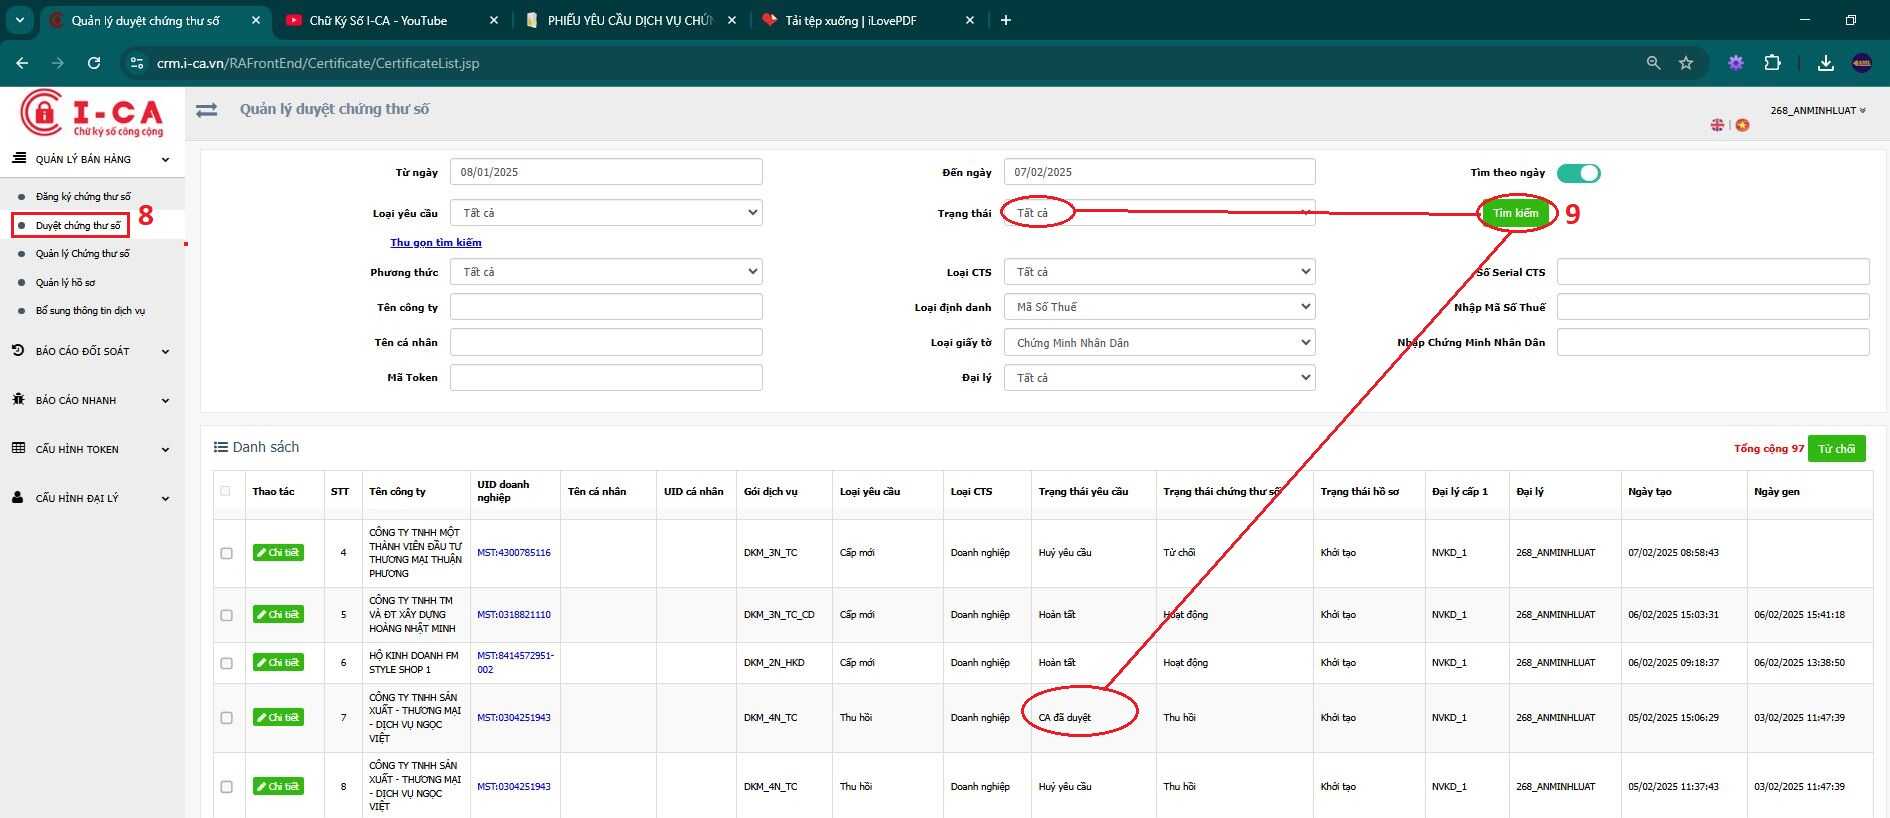Screen dimensions: 1890x818
Task: Open the browser profile avatar
Action: coord(1862,63)
